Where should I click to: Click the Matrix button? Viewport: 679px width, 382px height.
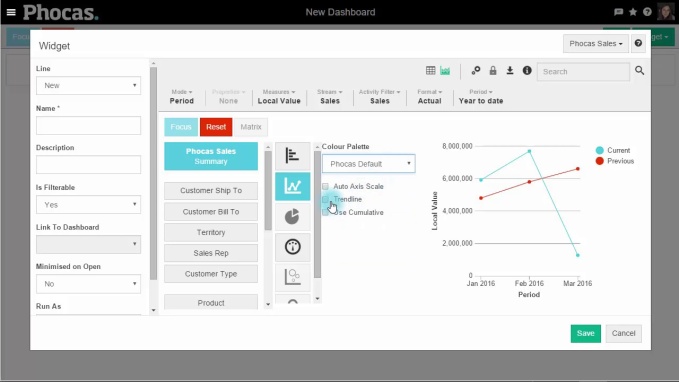[x=251, y=127]
